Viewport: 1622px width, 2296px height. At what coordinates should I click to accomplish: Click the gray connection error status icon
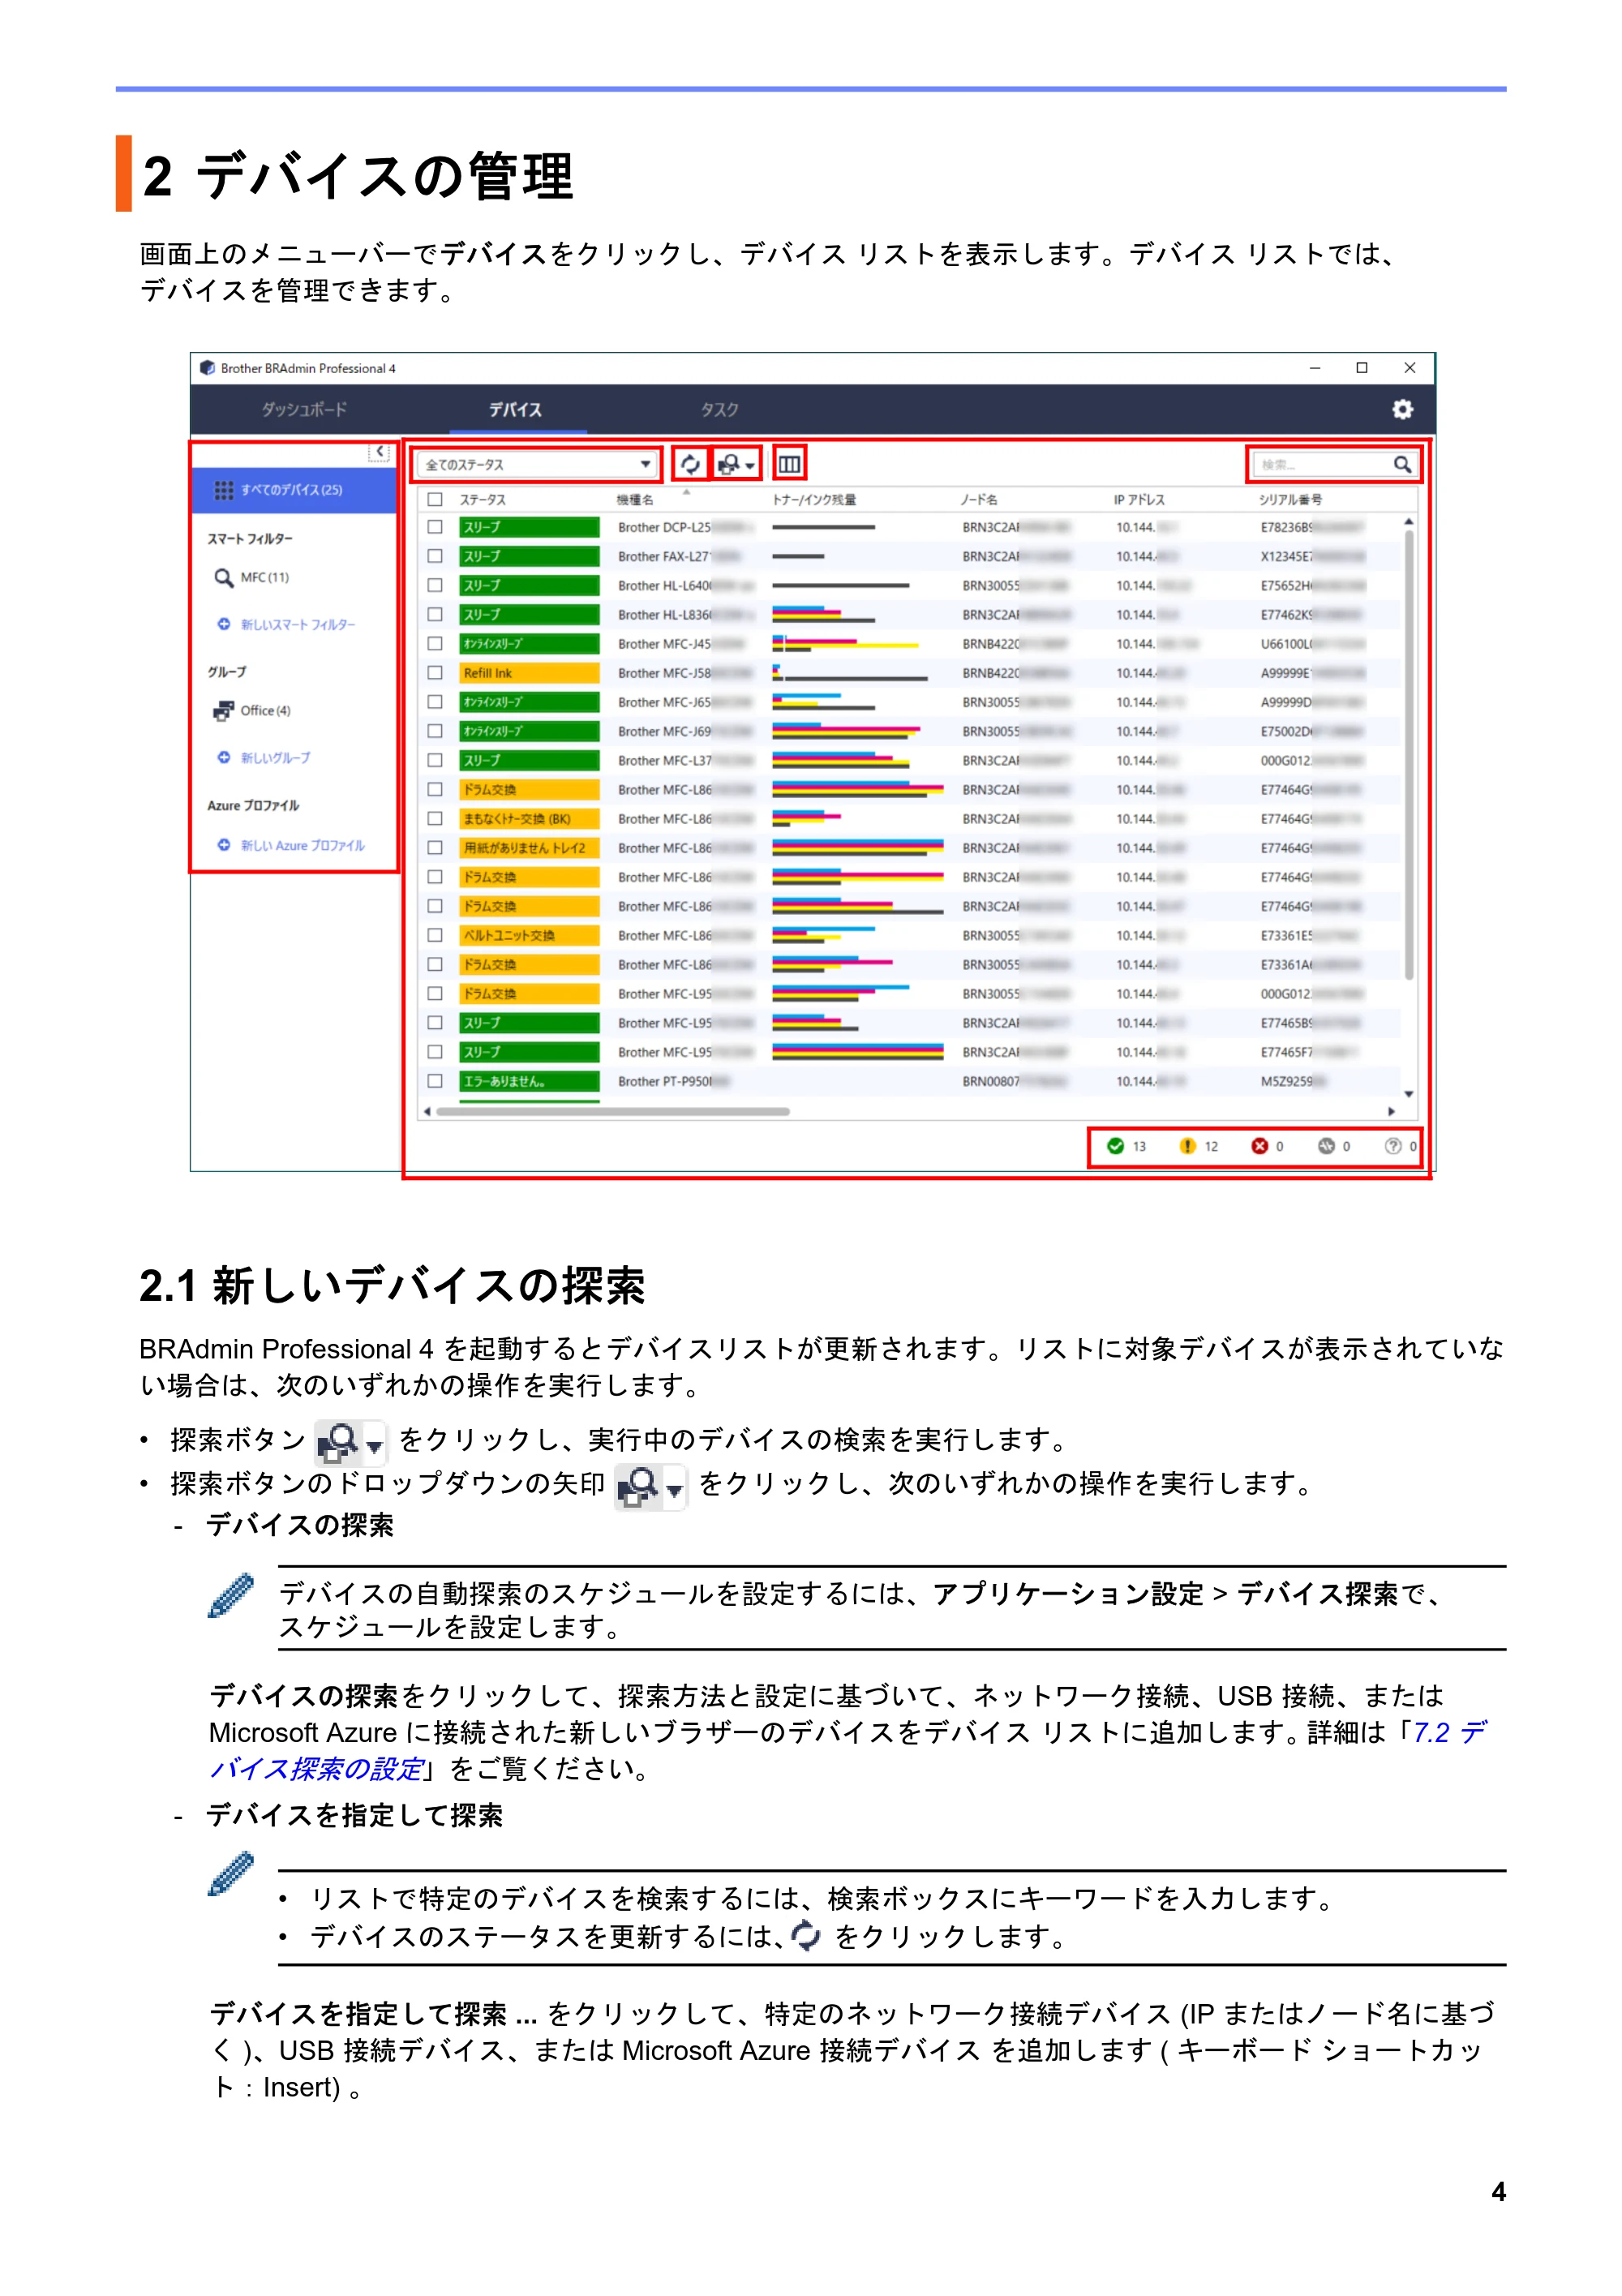(1326, 1146)
